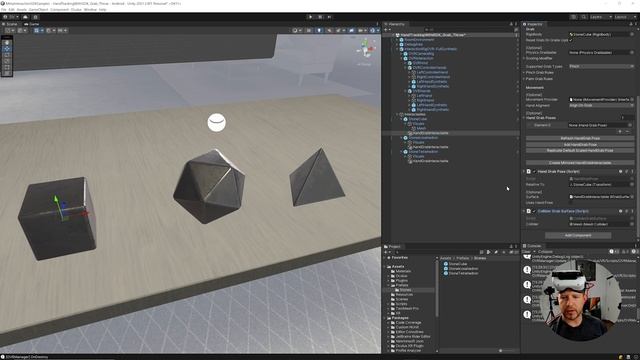Toggle Collider Grab Surface (Script) enabled checkbox
This screenshot has height=360, width=640.
coord(534,211)
